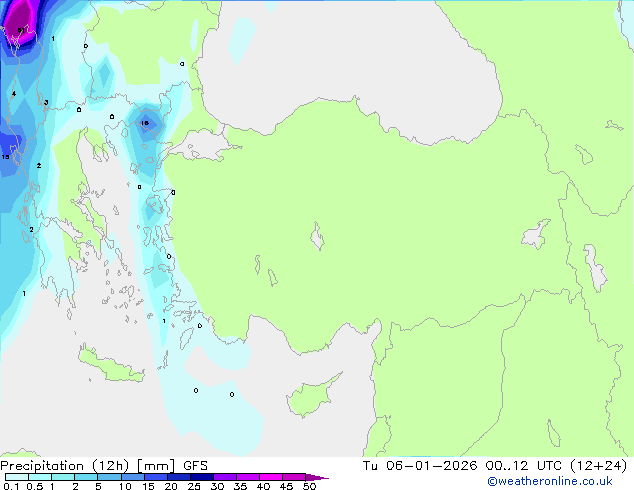Click the 10–15 mm legend swatch
The width and height of the screenshot is (634, 490).
point(133,477)
